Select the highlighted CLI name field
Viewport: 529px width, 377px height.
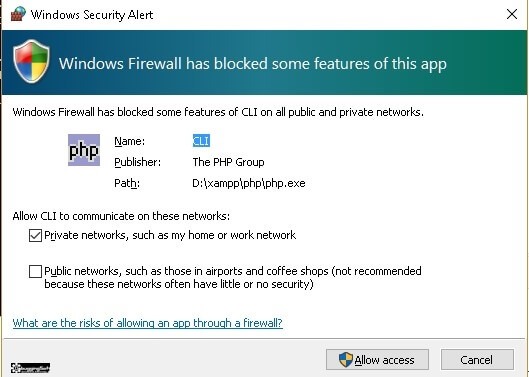point(201,141)
